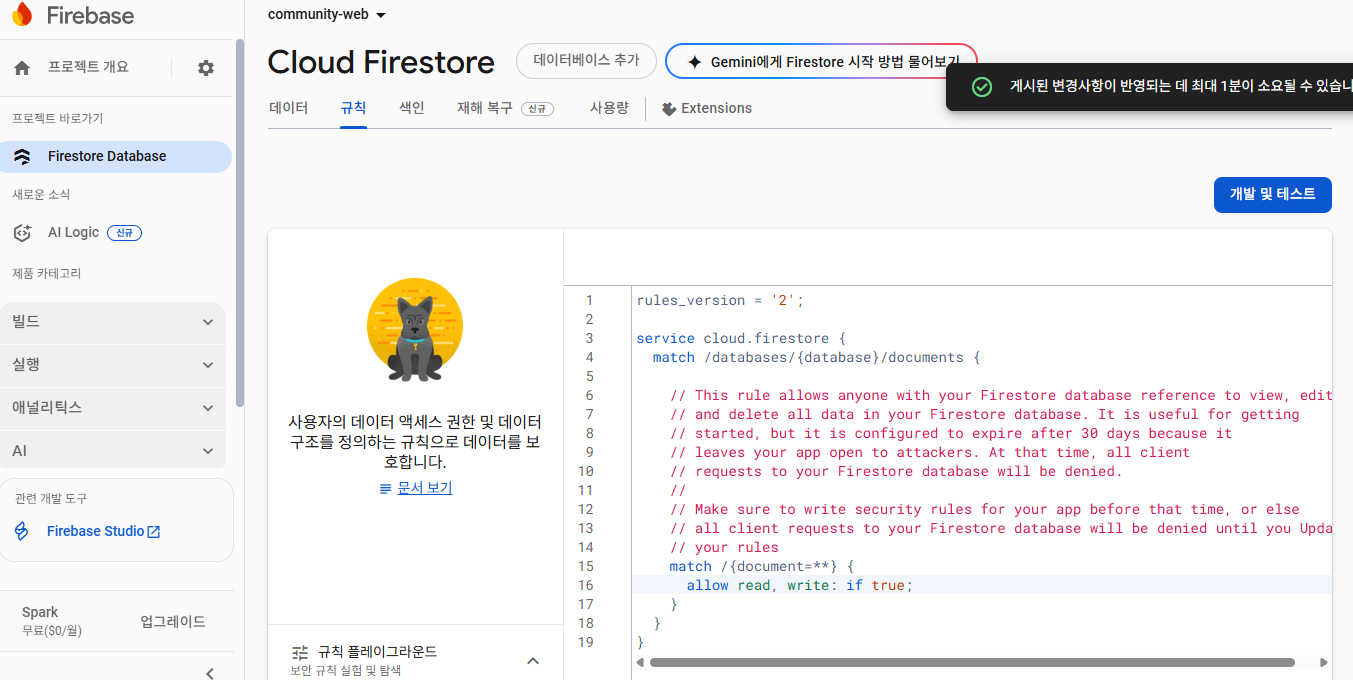The image size is (1353, 680).
Task: Click the Cloud Firestore page title
Action: point(381,62)
